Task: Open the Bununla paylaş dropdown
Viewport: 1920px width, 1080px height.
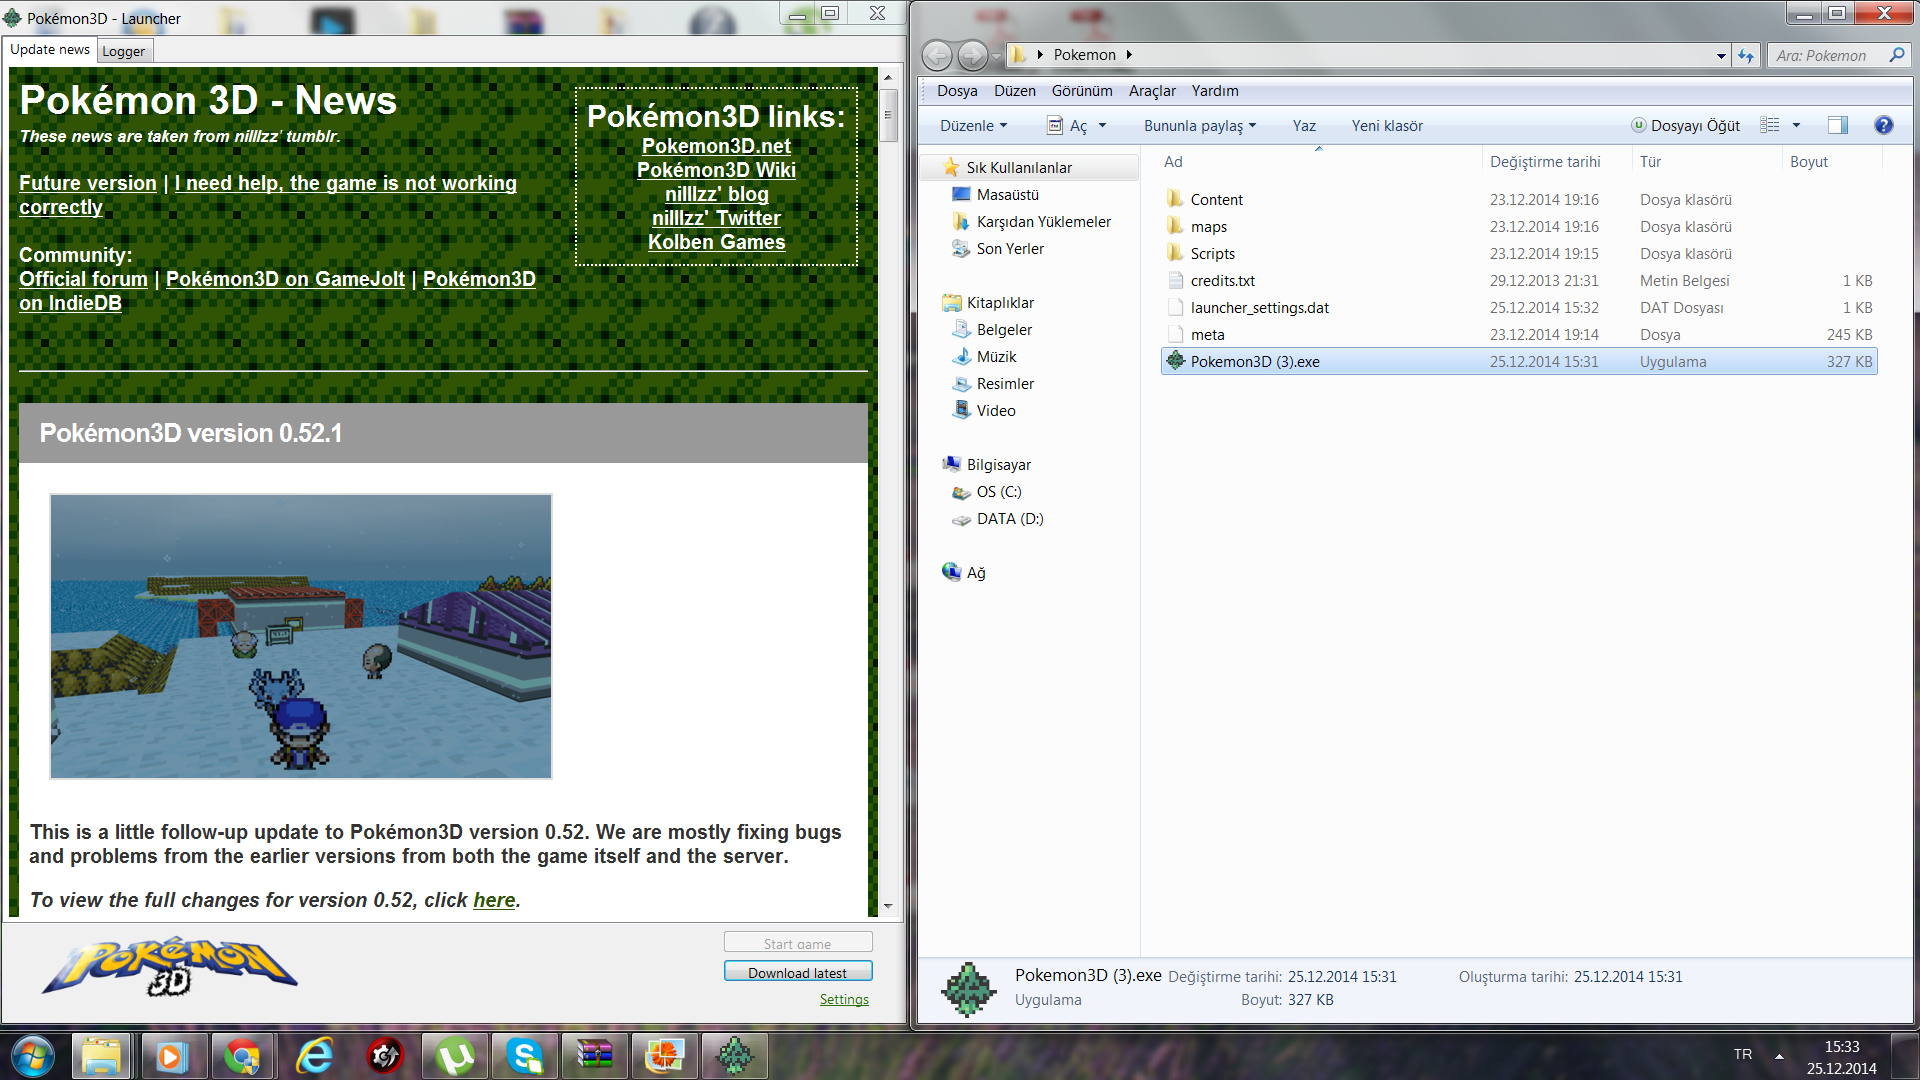Action: [x=1199, y=125]
